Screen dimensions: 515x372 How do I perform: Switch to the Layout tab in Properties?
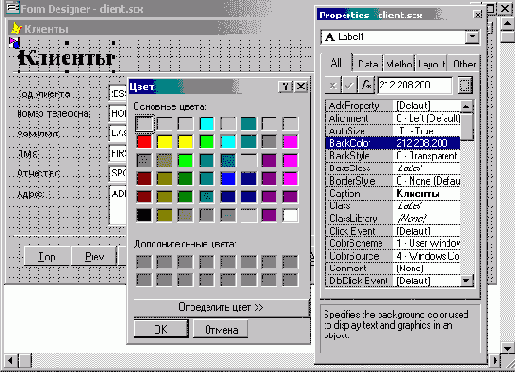coord(431,63)
